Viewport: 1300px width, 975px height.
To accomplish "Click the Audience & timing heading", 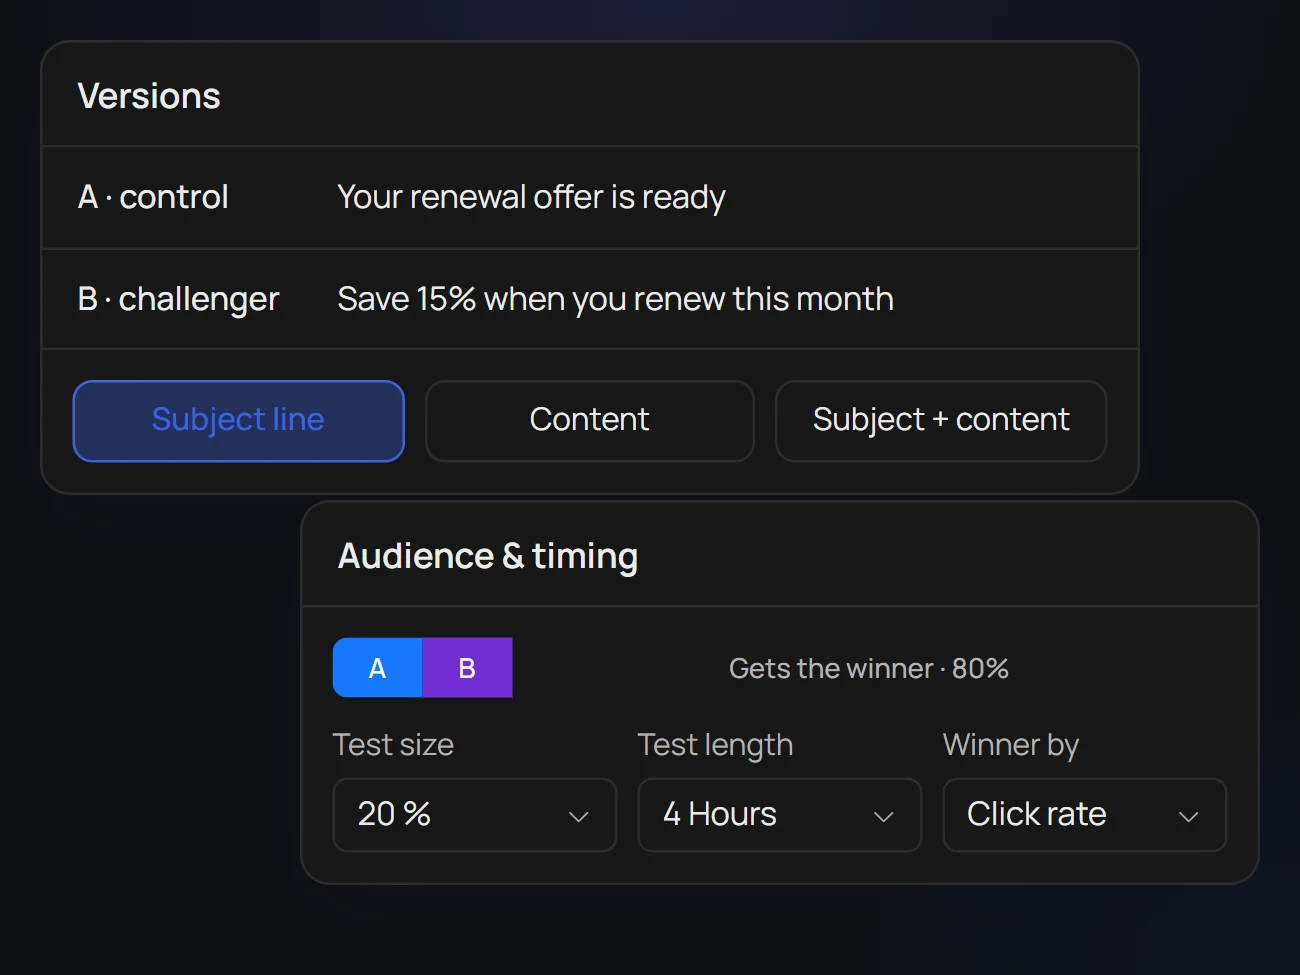I will click(488, 556).
